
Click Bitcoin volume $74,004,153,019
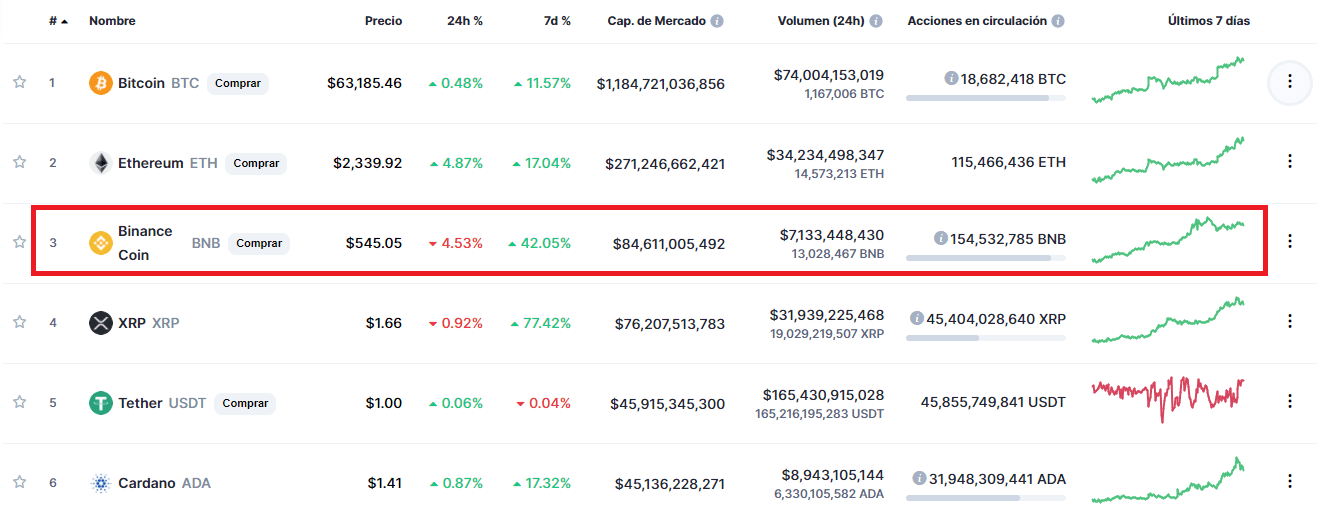(x=829, y=74)
